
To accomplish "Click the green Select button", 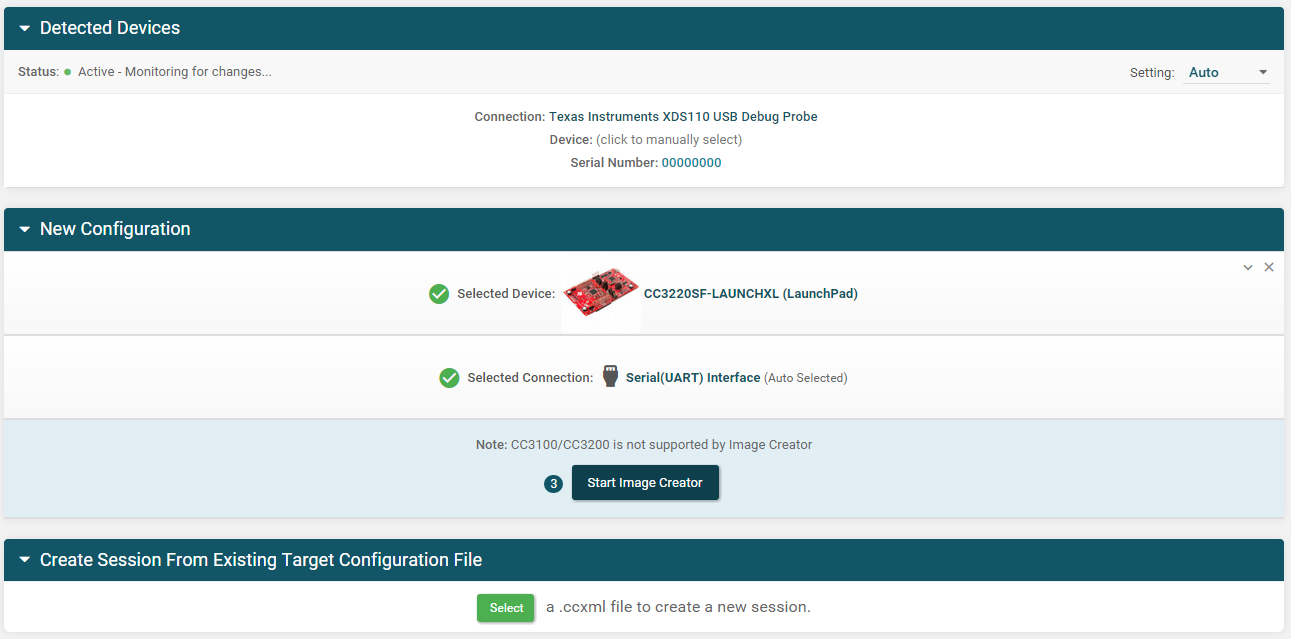I will tap(506, 608).
